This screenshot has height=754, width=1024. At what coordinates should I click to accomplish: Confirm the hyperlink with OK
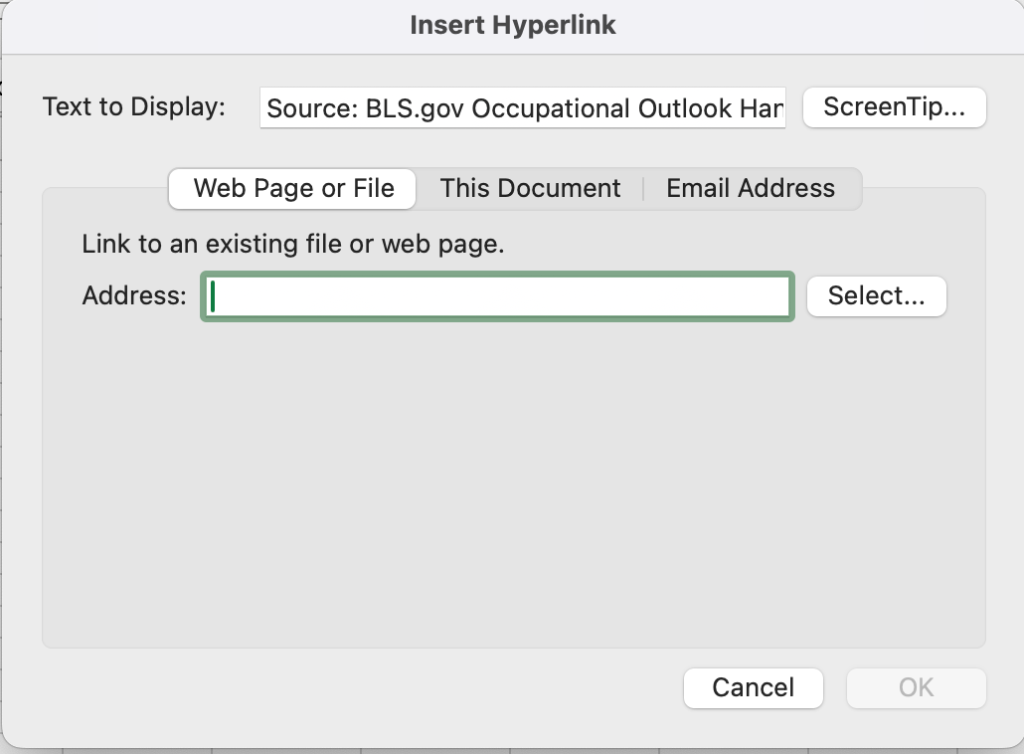(916, 688)
